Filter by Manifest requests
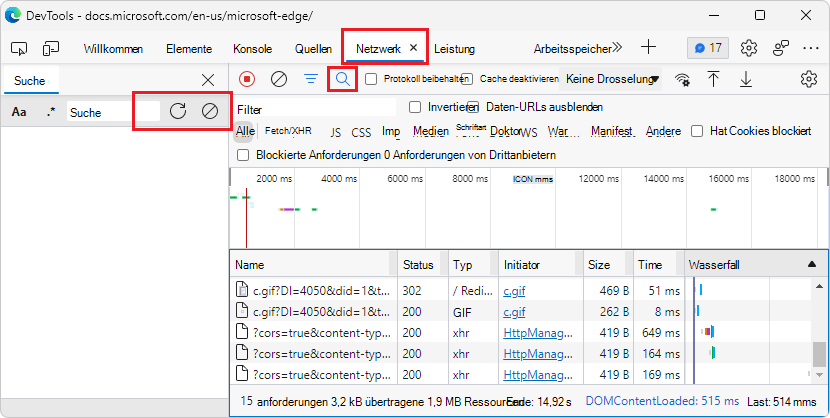Image resolution: width=830 pixels, height=418 pixels. click(612, 131)
